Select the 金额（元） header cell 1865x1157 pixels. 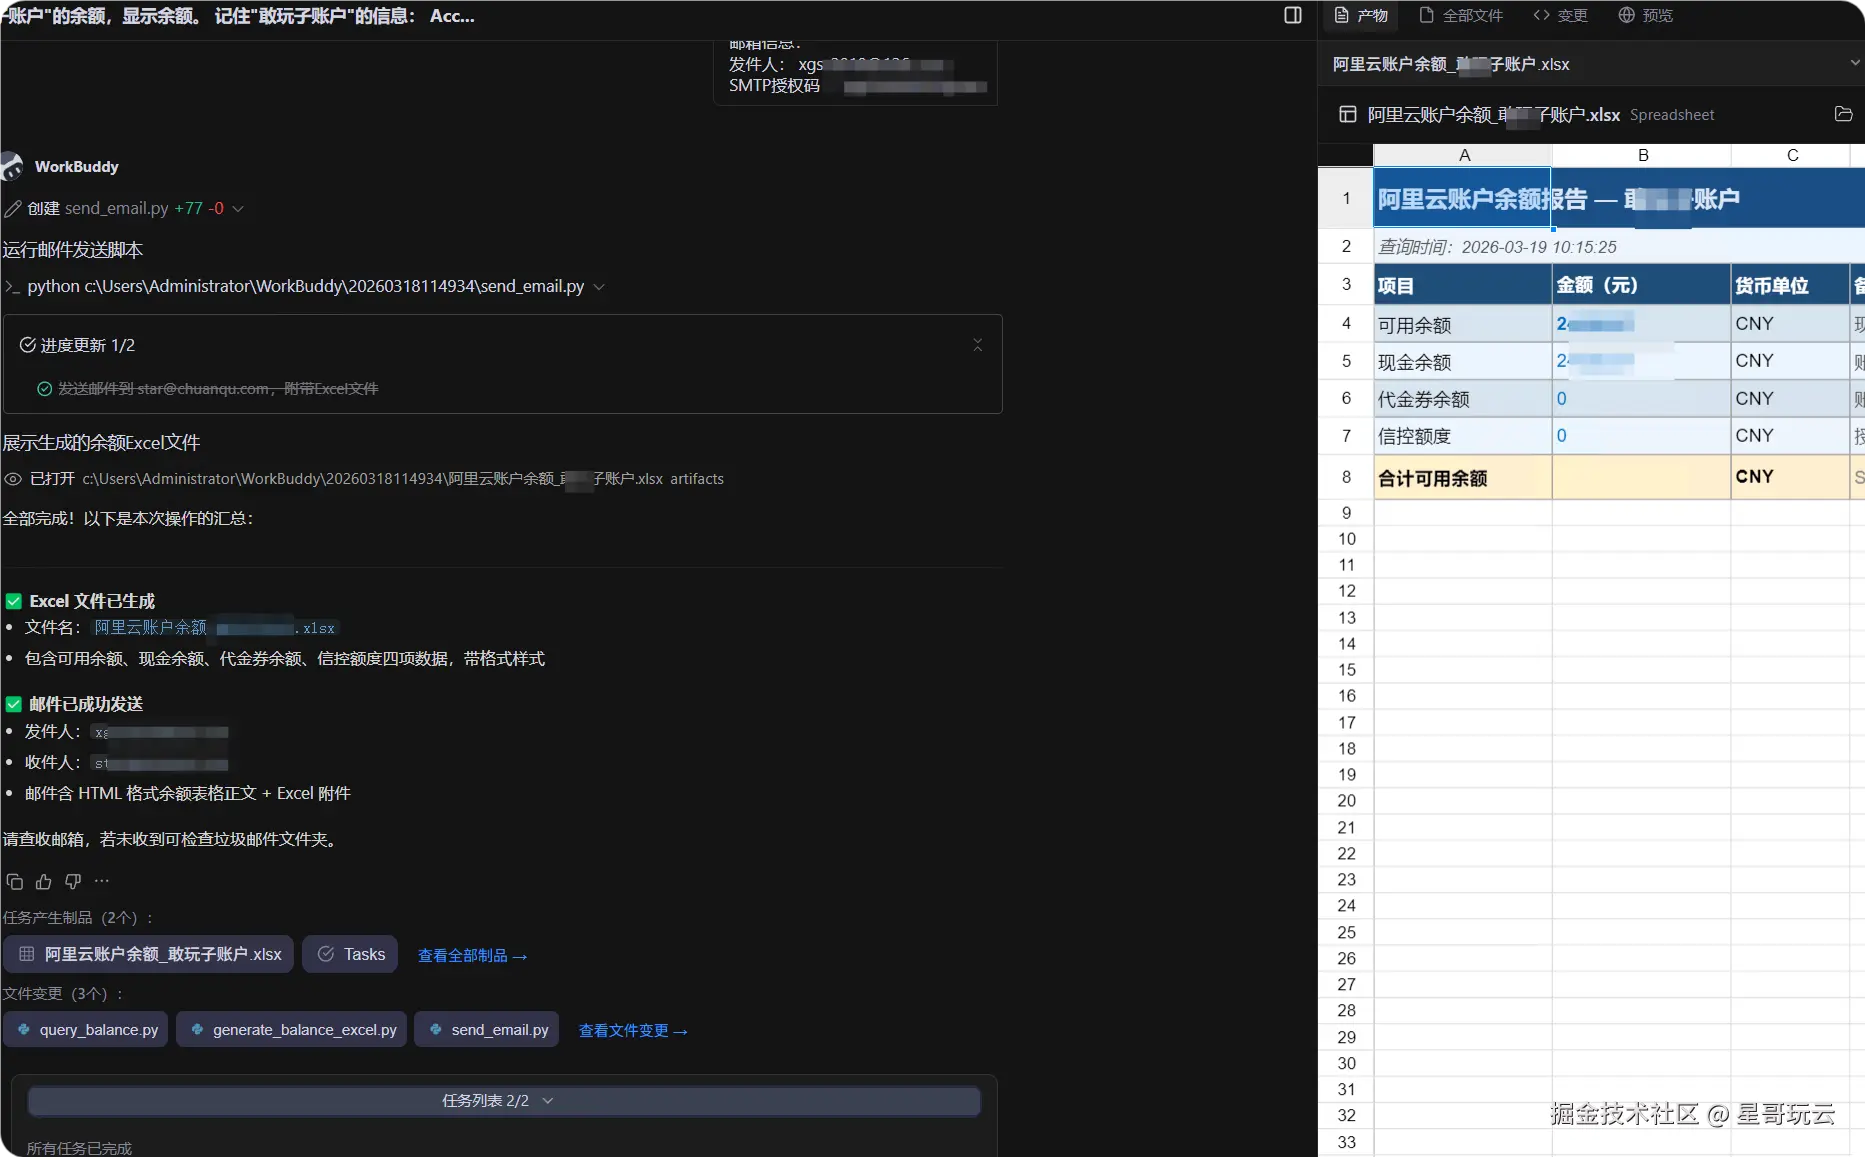click(1642, 285)
